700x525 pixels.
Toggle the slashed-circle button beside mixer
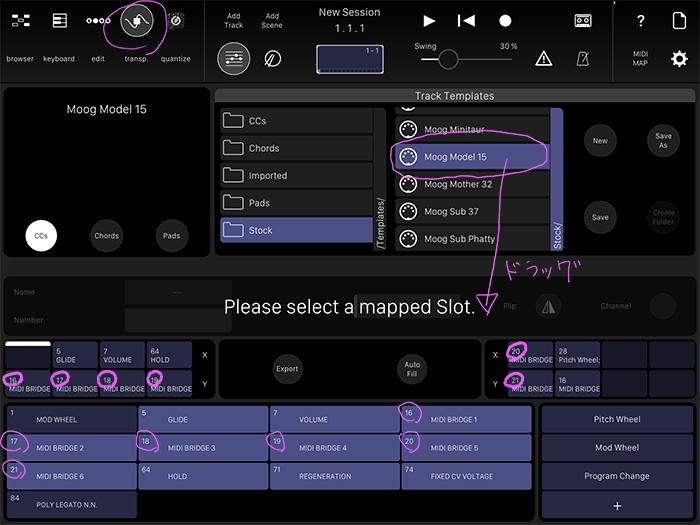click(272, 58)
